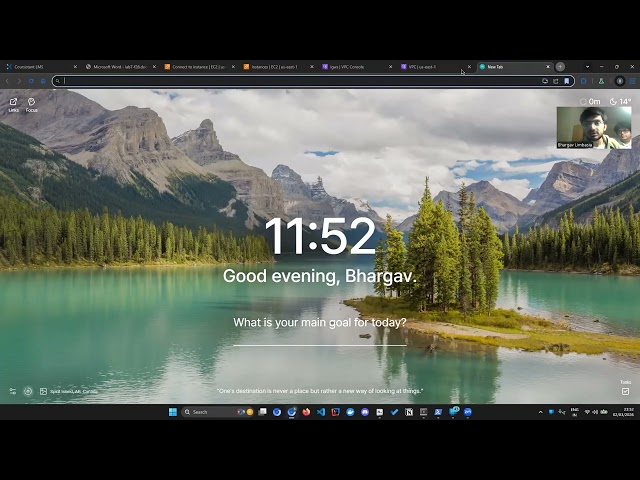640x480 pixels.
Task: Open Task View on the taskbar
Action: [262, 412]
